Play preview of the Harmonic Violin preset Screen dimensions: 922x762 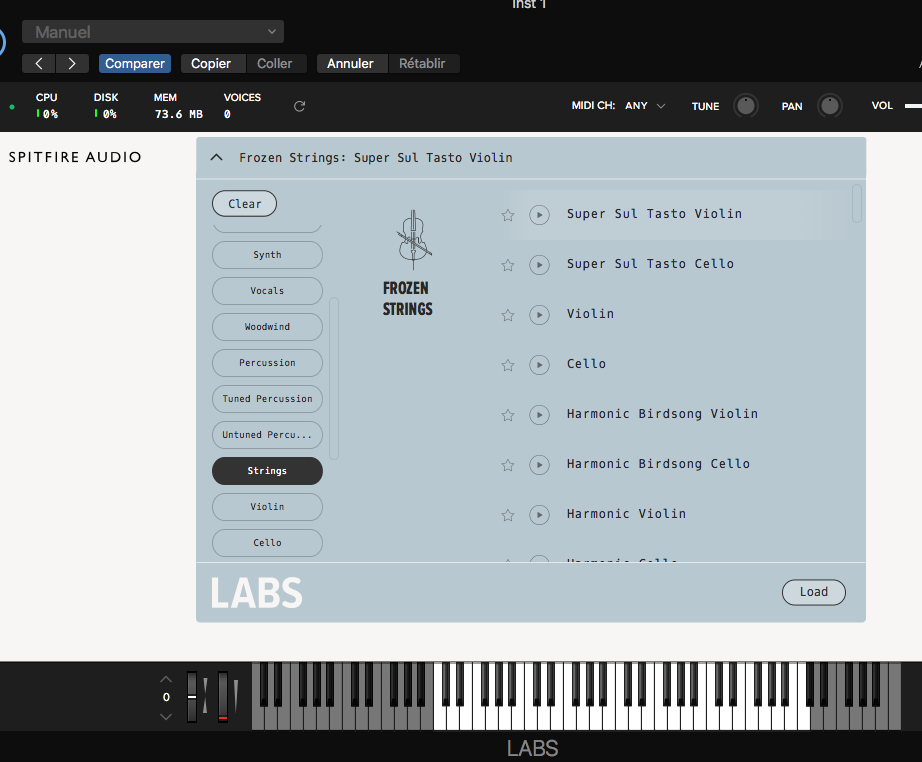pyautogui.click(x=539, y=514)
